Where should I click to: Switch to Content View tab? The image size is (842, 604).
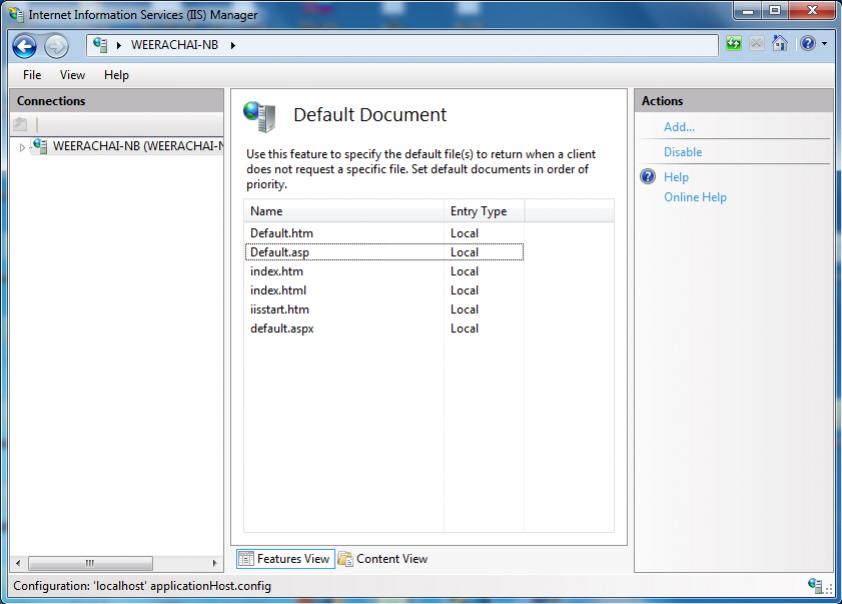(x=383, y=559)
